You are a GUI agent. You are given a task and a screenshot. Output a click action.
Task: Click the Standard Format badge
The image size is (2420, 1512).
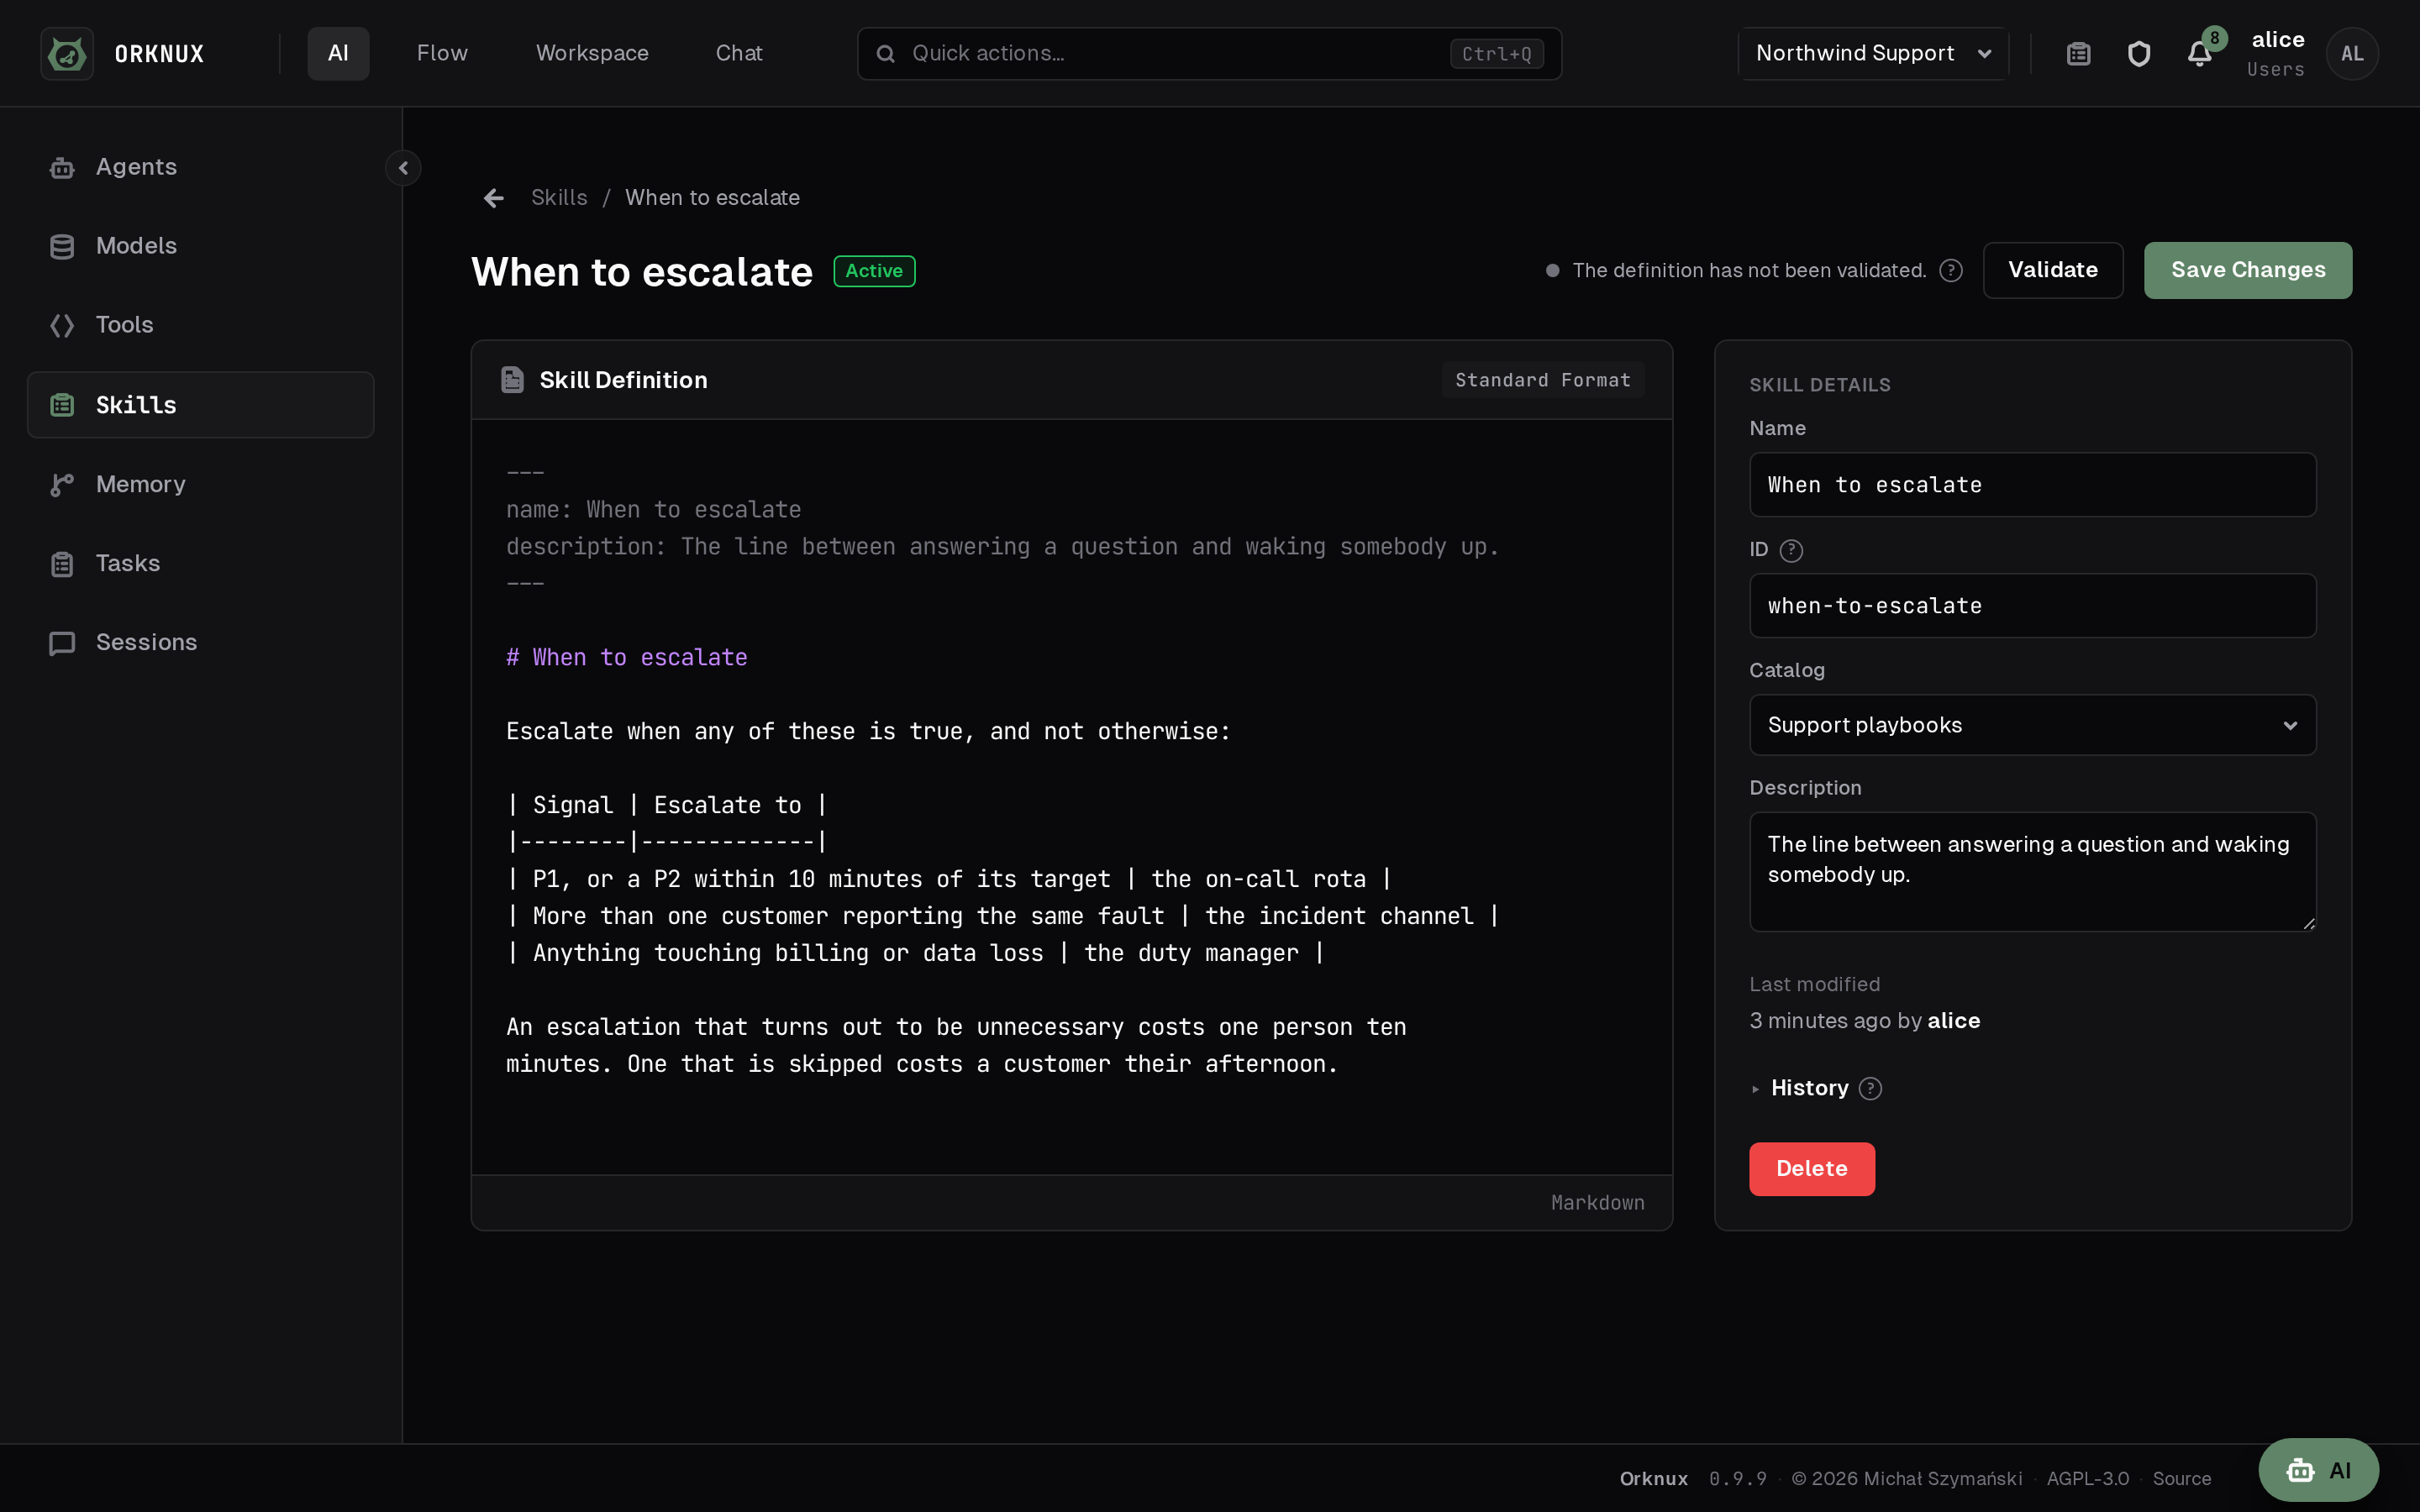tap(1543, 380)
